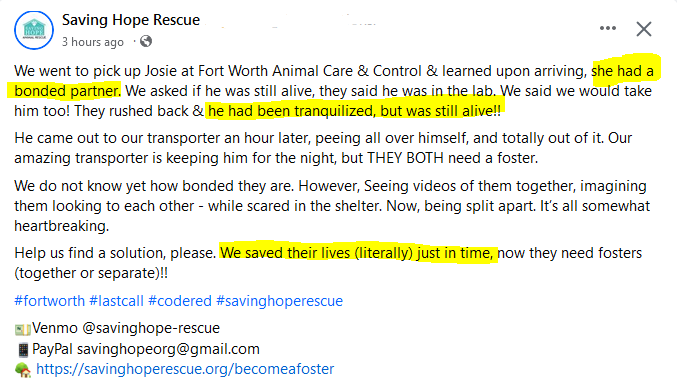This screenshot has width=677, height=387.
Task: Select the #savinghoperescue hashtag
Action: click(279, 301)
